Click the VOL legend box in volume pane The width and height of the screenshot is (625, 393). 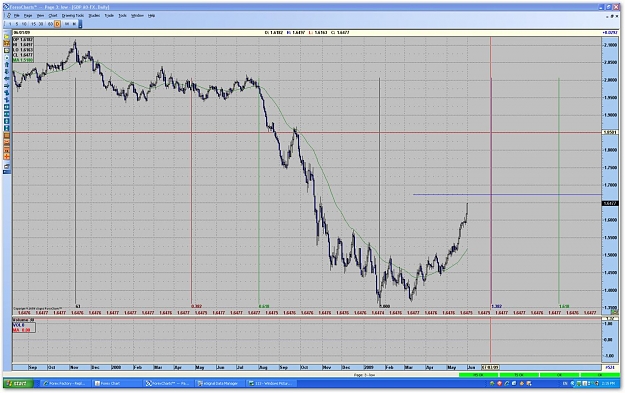click(x=24, y=328)
